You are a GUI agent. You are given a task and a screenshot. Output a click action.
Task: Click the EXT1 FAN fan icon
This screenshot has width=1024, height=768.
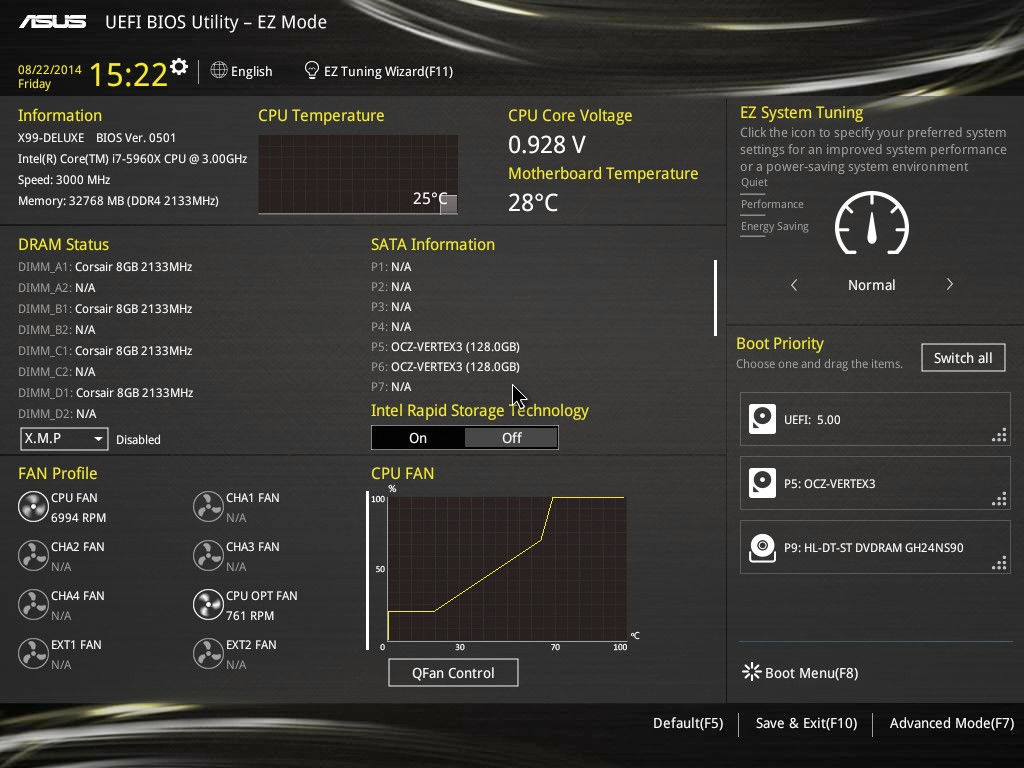coord(33,654)
